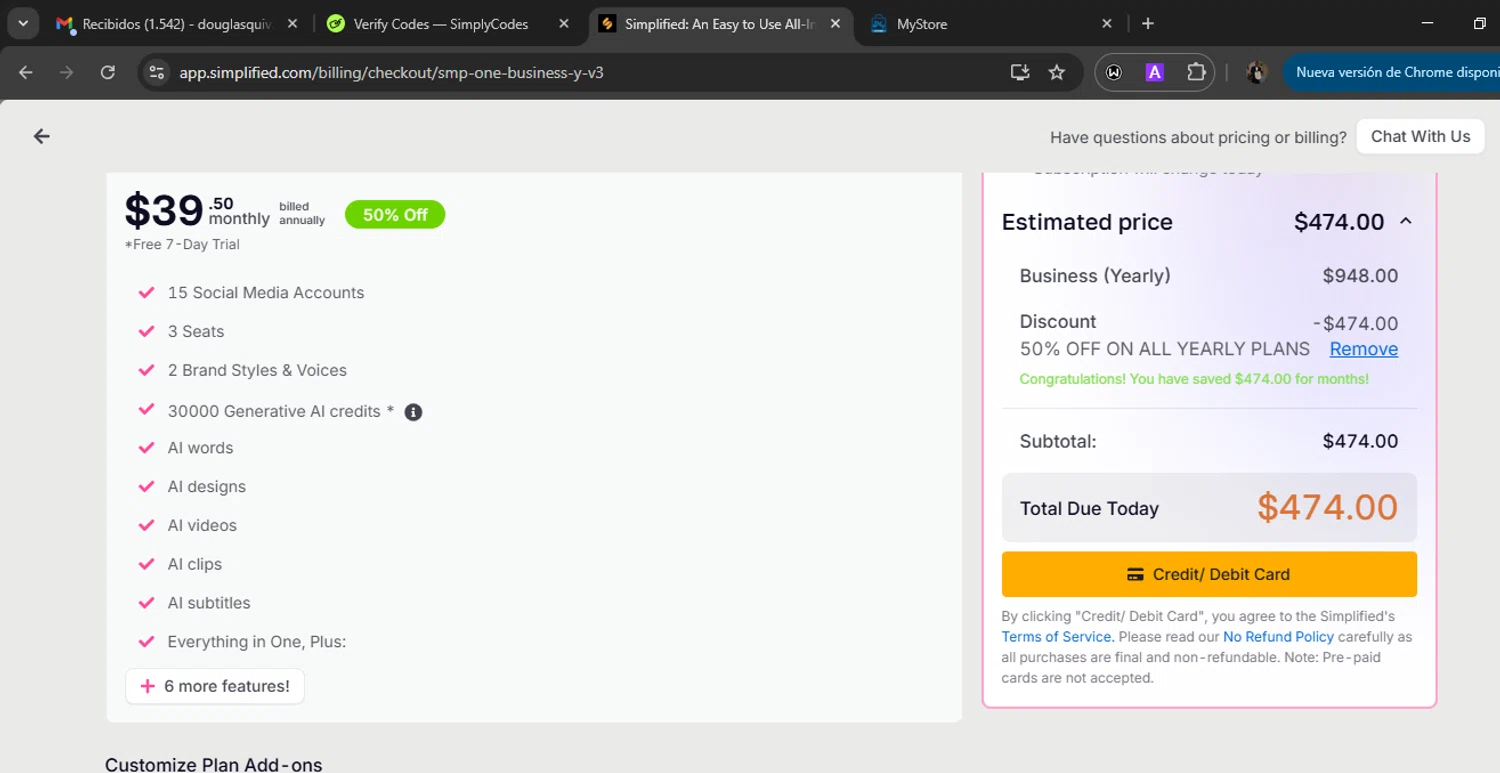1500x773 pixels.
Task: Click the 2 Brand Styles & Voices text
Action: [x=257, y=370]
